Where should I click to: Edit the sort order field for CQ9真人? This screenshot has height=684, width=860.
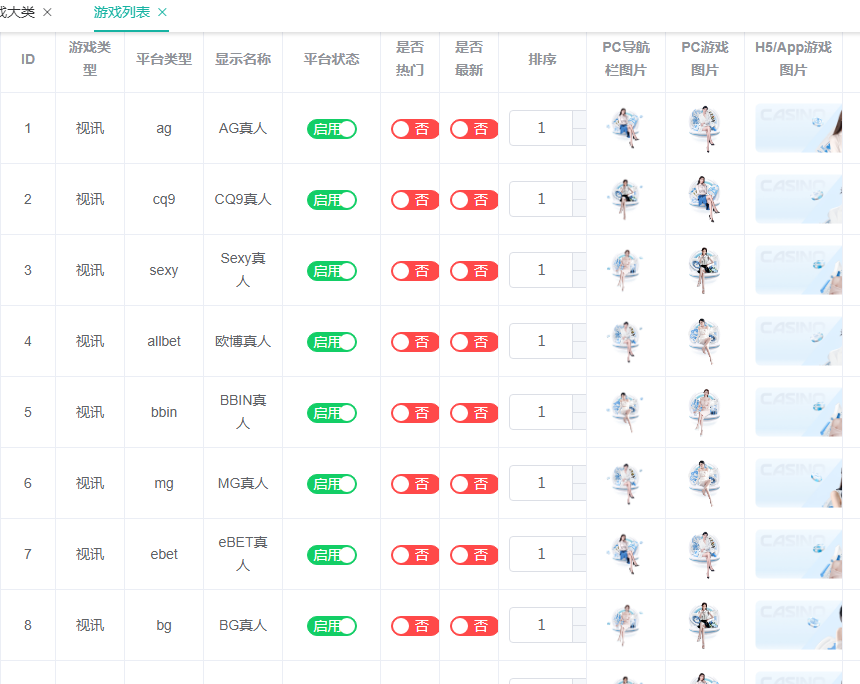[541, 199]
